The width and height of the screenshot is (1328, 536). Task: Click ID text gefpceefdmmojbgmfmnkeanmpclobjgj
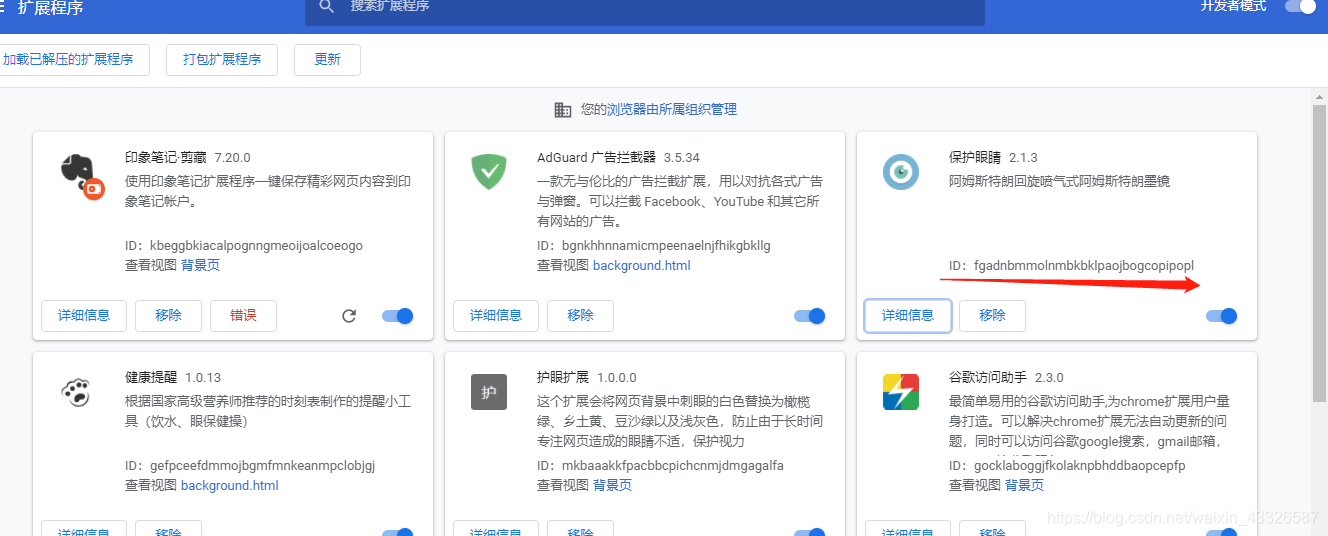coord(263,466)
